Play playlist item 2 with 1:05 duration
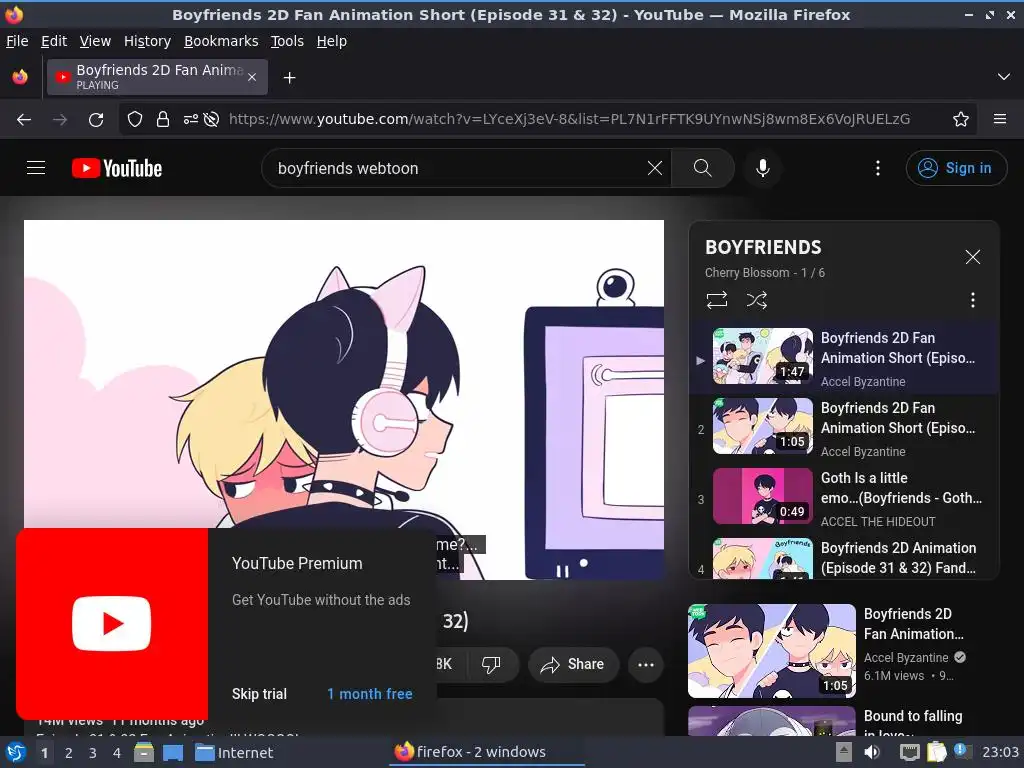Viewport: 1024px width, 768px height. [x=762, y=426]
